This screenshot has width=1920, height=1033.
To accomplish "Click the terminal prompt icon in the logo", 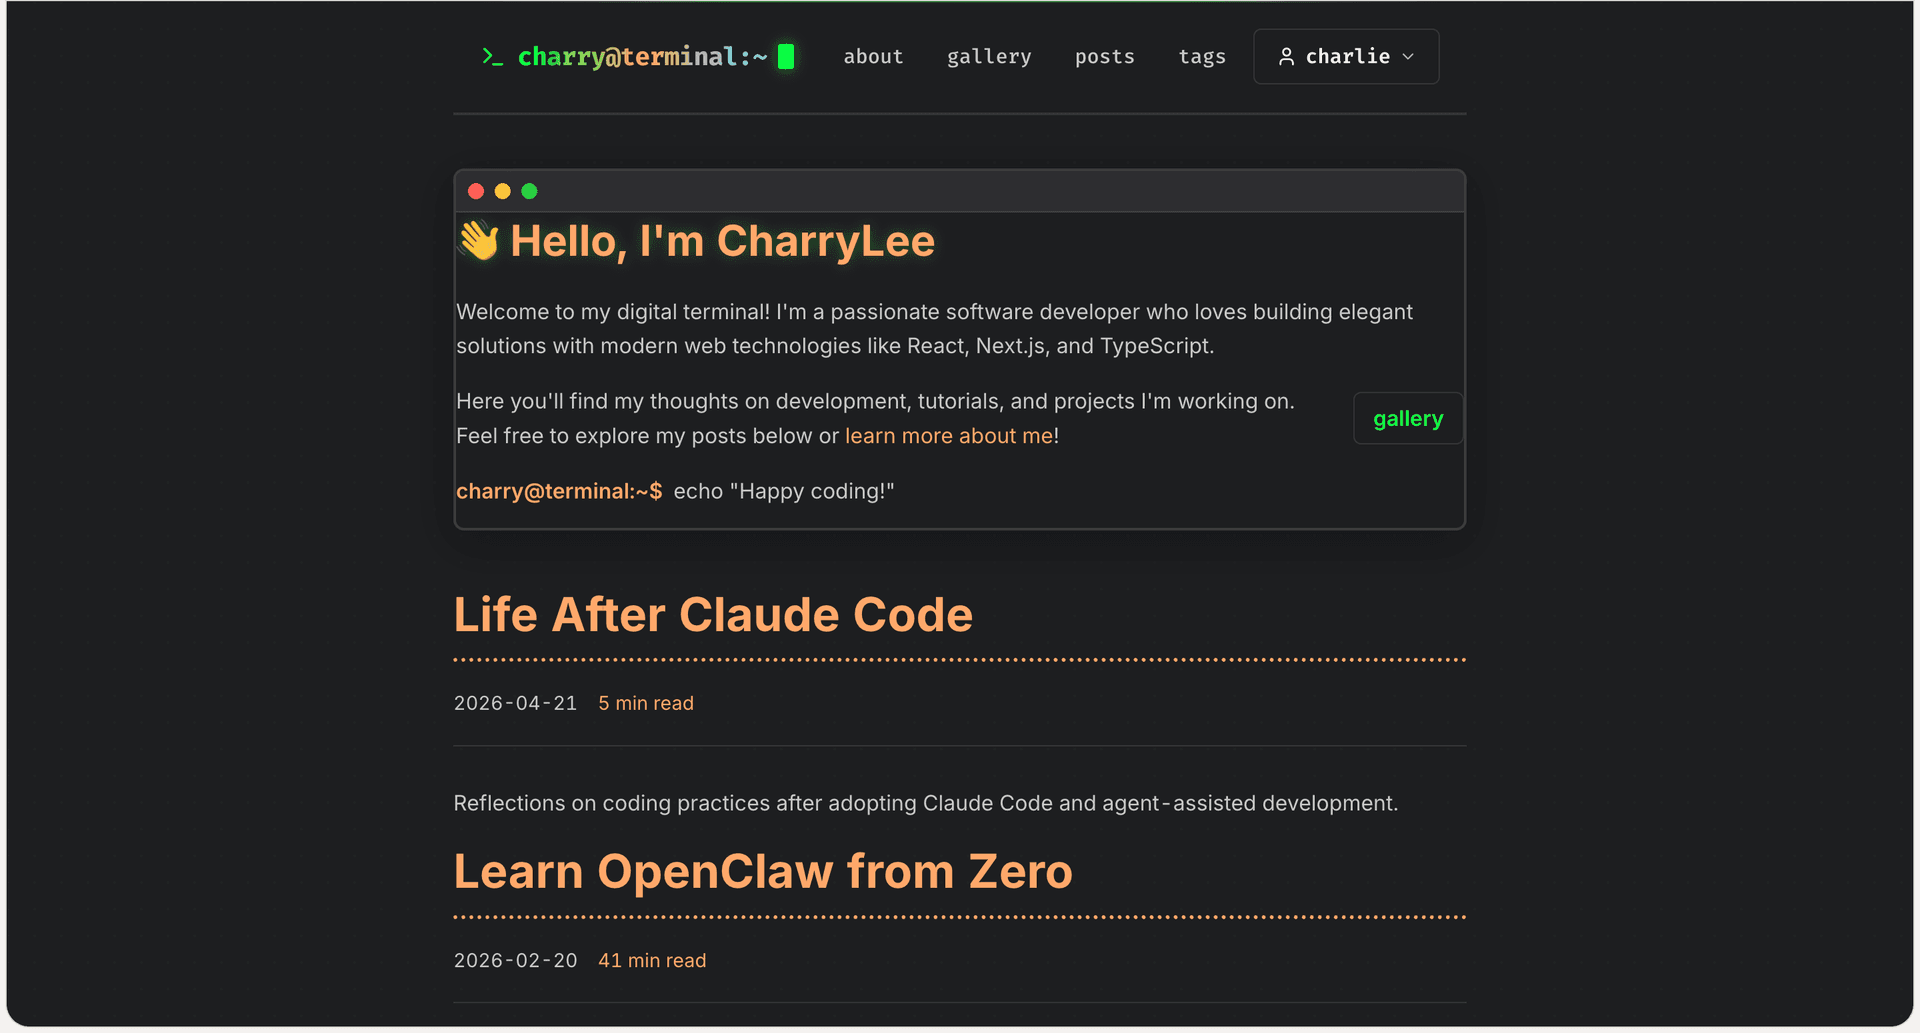I will pos(492,57).
